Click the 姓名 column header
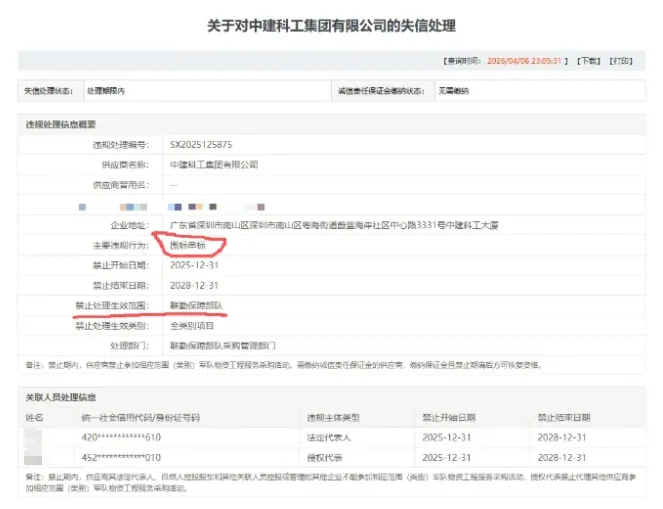The image size is (663, 509). 34,418
